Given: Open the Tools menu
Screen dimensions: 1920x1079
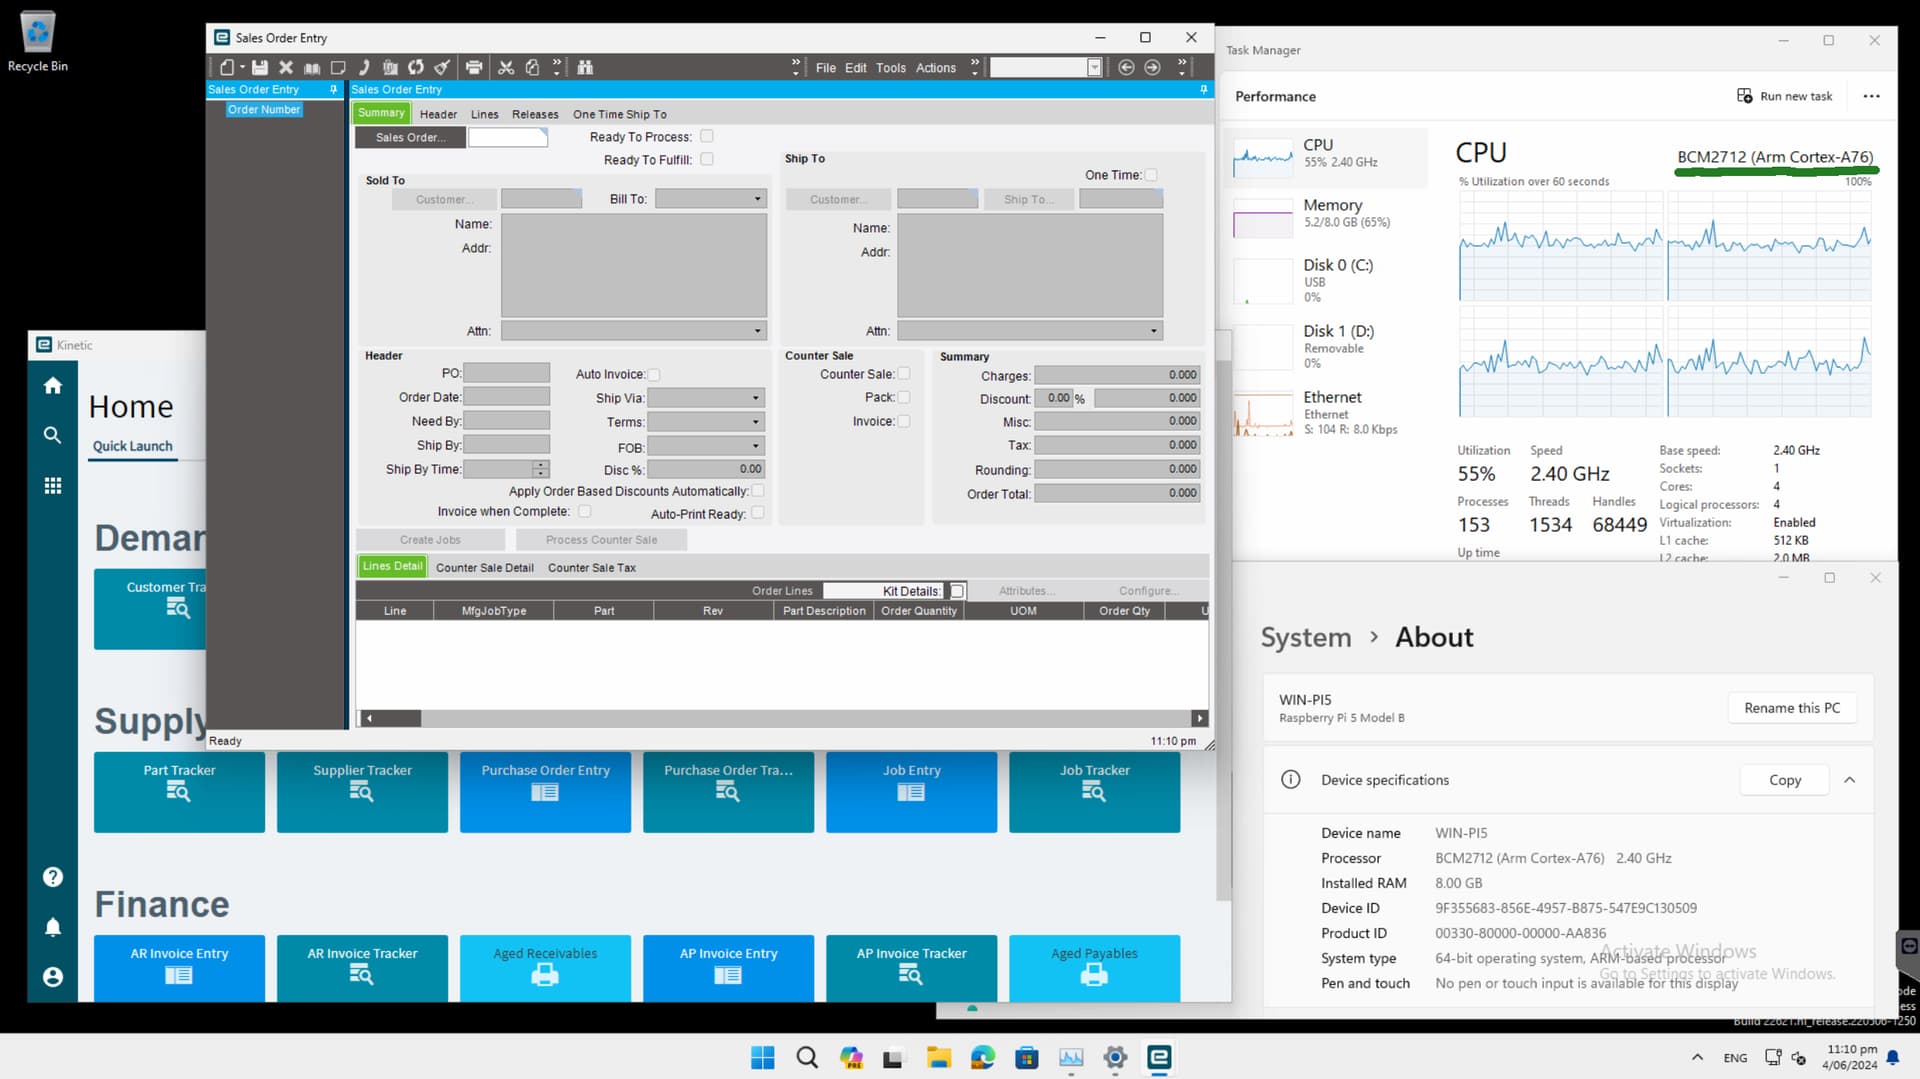Looking at the screenshot, I should coord(890,68).
